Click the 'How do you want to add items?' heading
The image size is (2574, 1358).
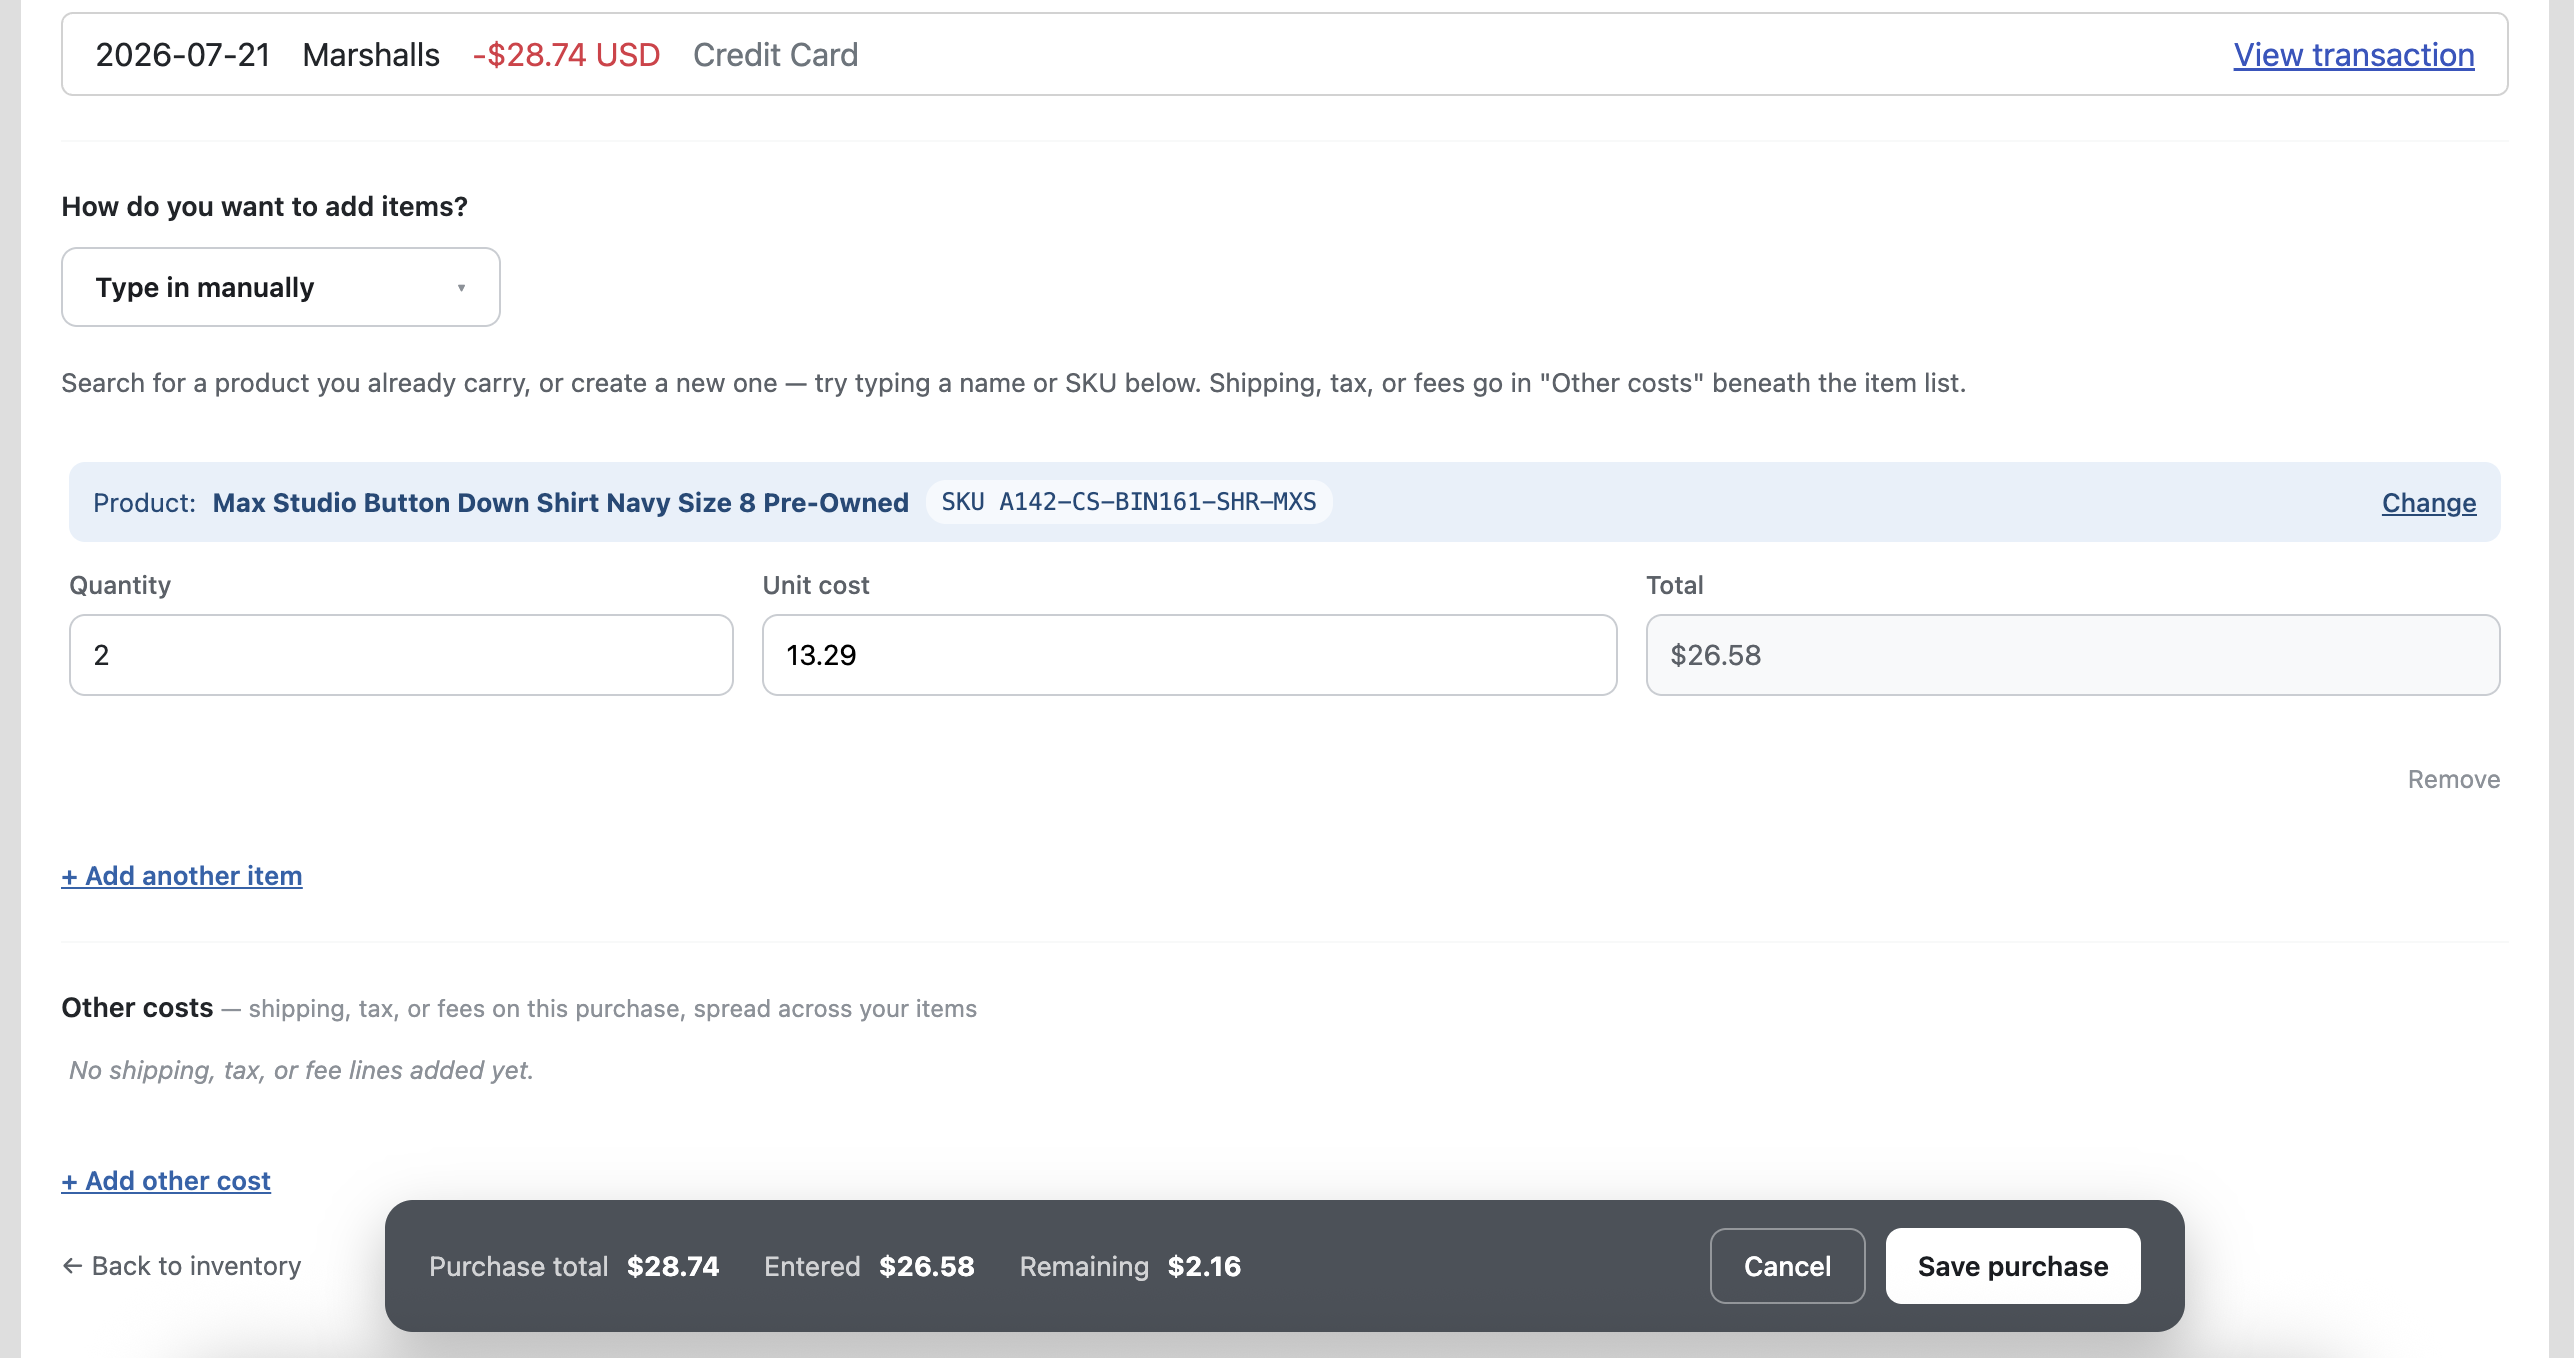coord(264,207)
